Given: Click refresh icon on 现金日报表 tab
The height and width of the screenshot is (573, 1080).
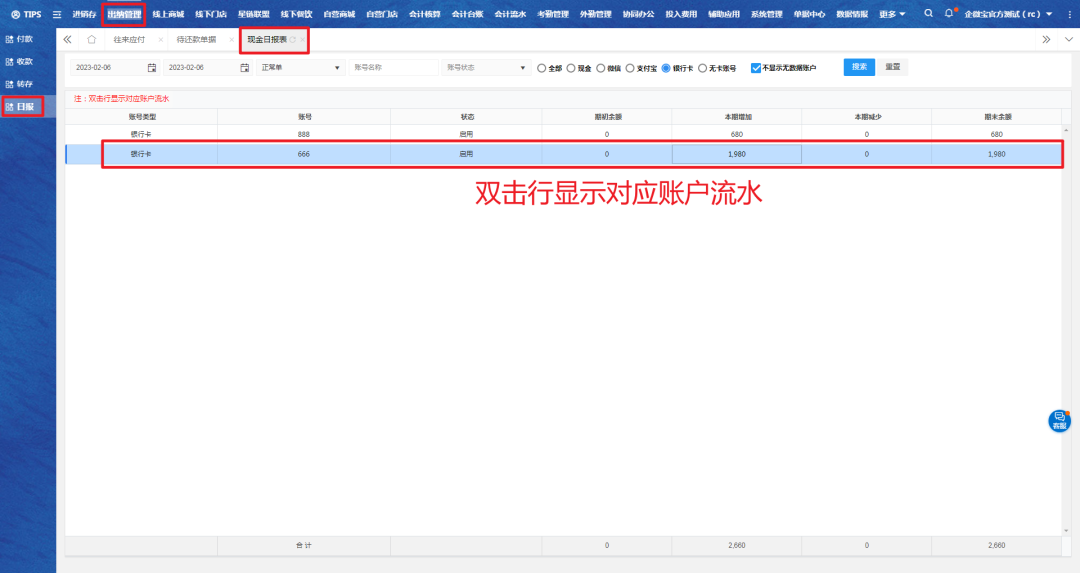Looking at the screenshot, I should pos(293,39).
